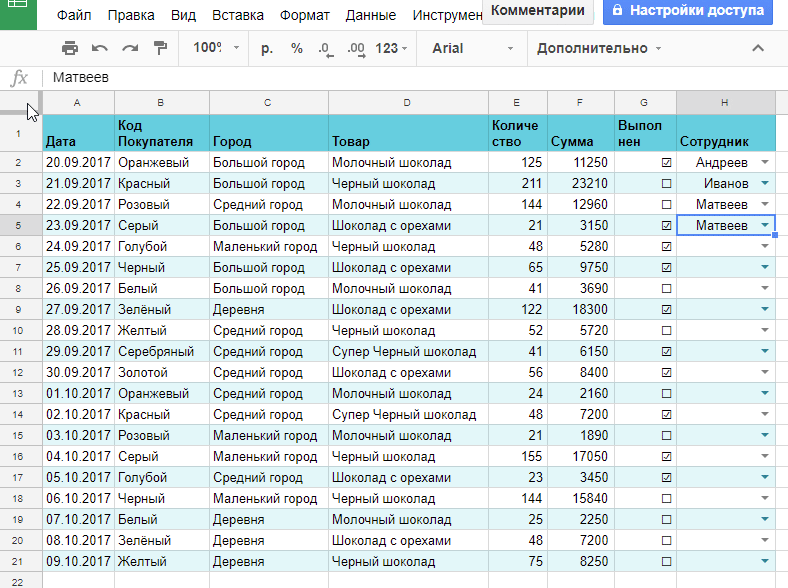Open the 123 number format dropdown
Image resolution: width=788 pixels, height=588 pixels.
tap(391, 48)
